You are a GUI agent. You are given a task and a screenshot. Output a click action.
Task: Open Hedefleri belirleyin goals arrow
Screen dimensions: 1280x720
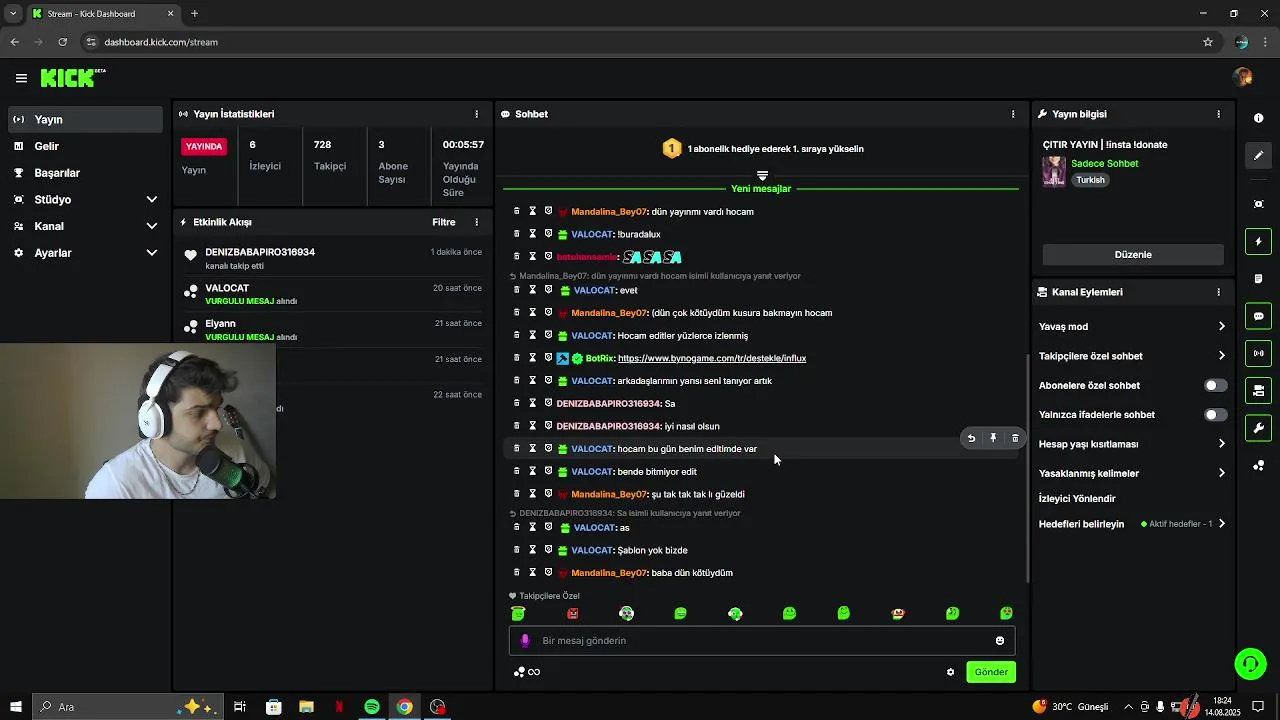click(1221, 524)
